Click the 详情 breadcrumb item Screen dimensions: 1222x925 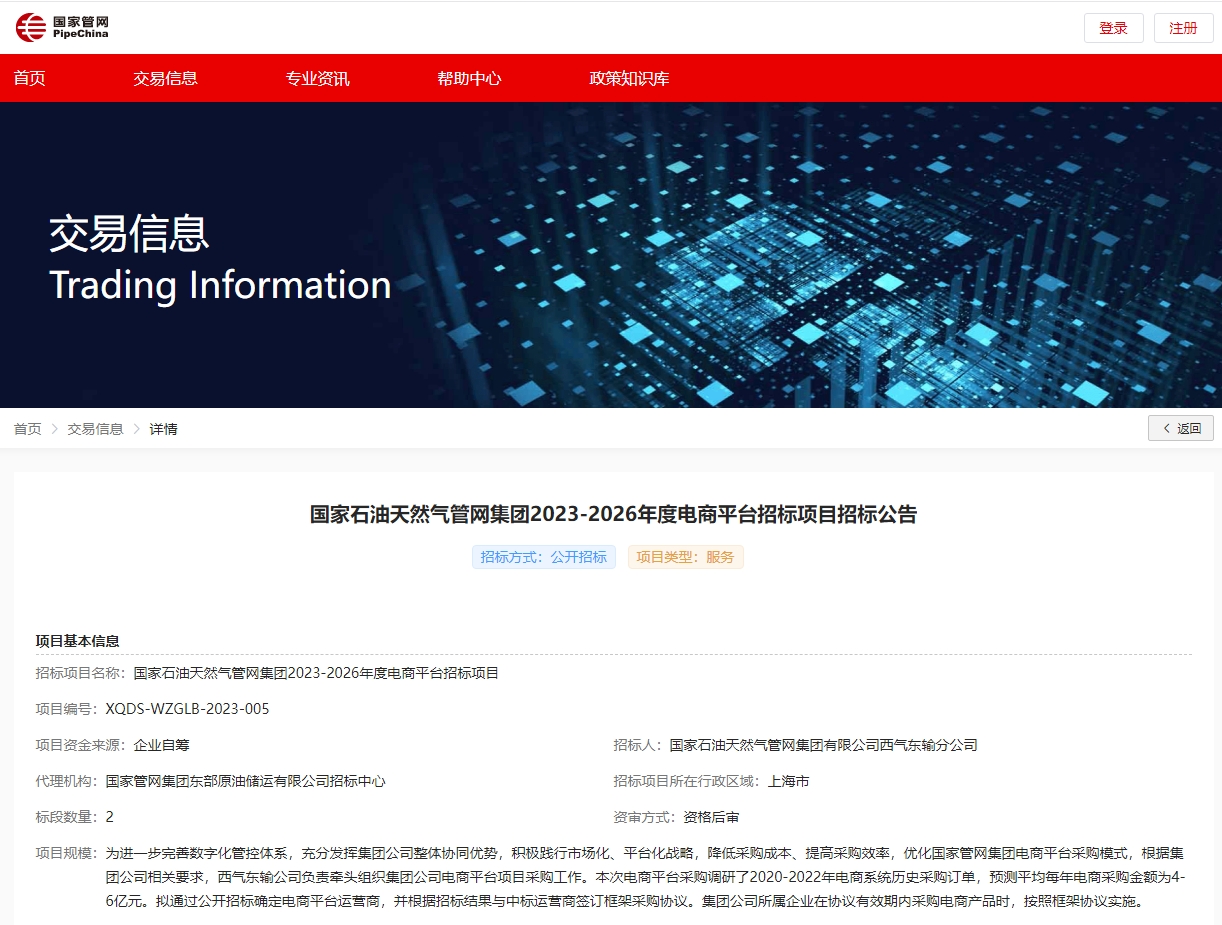(163, 429)
